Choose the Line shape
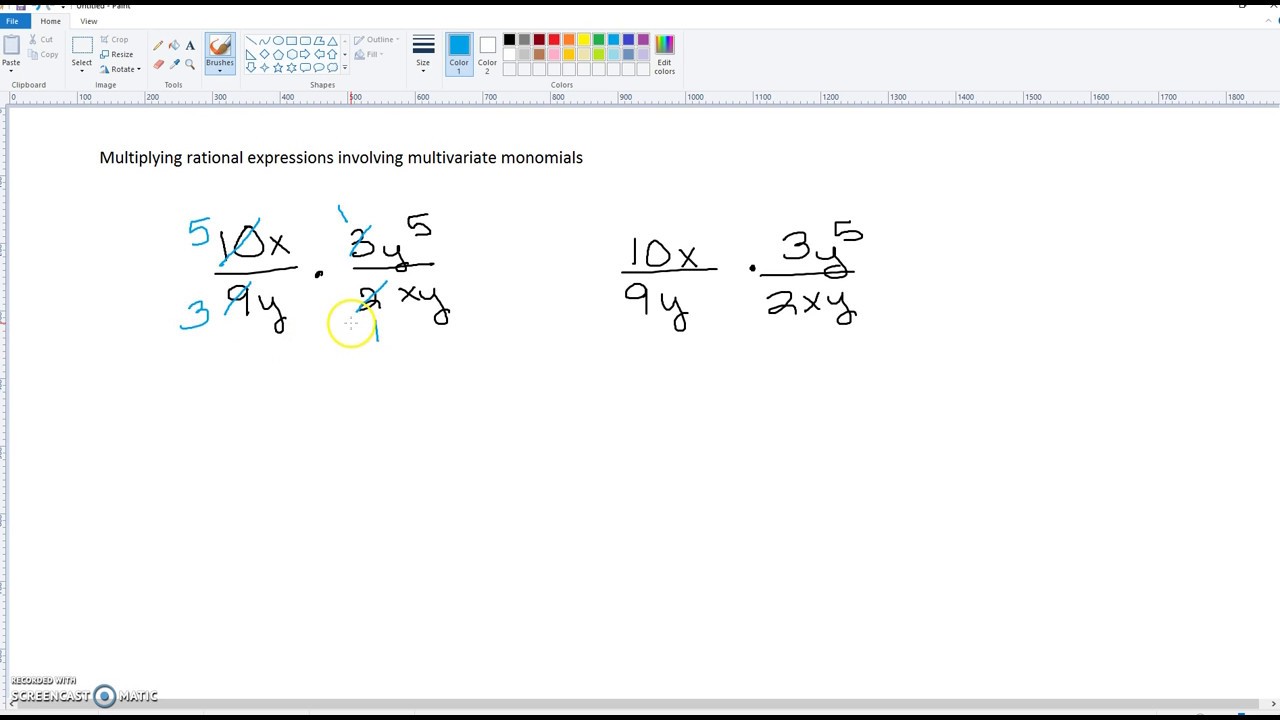Screen dimensions: 1280x720 coord(251,40)
